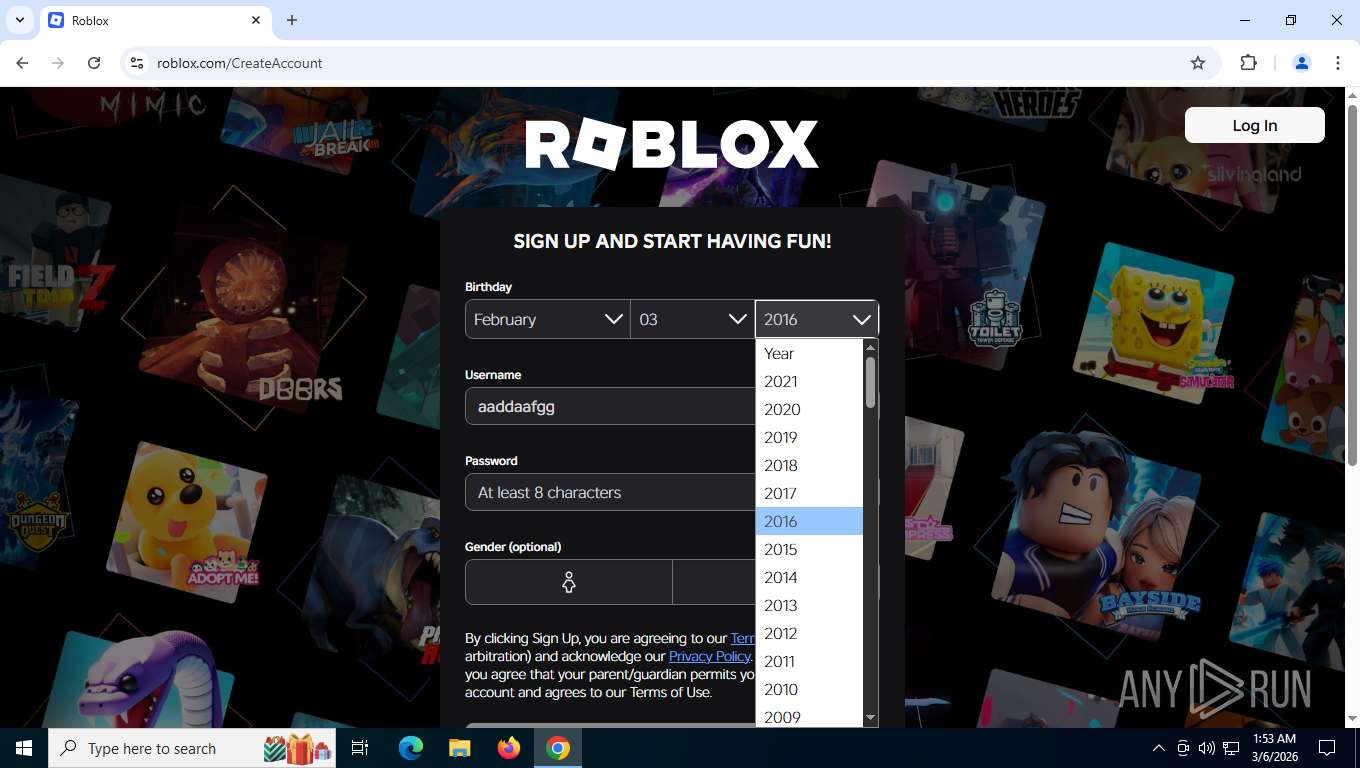Open network status tray icon
1360x768 pixels.
1231,748
